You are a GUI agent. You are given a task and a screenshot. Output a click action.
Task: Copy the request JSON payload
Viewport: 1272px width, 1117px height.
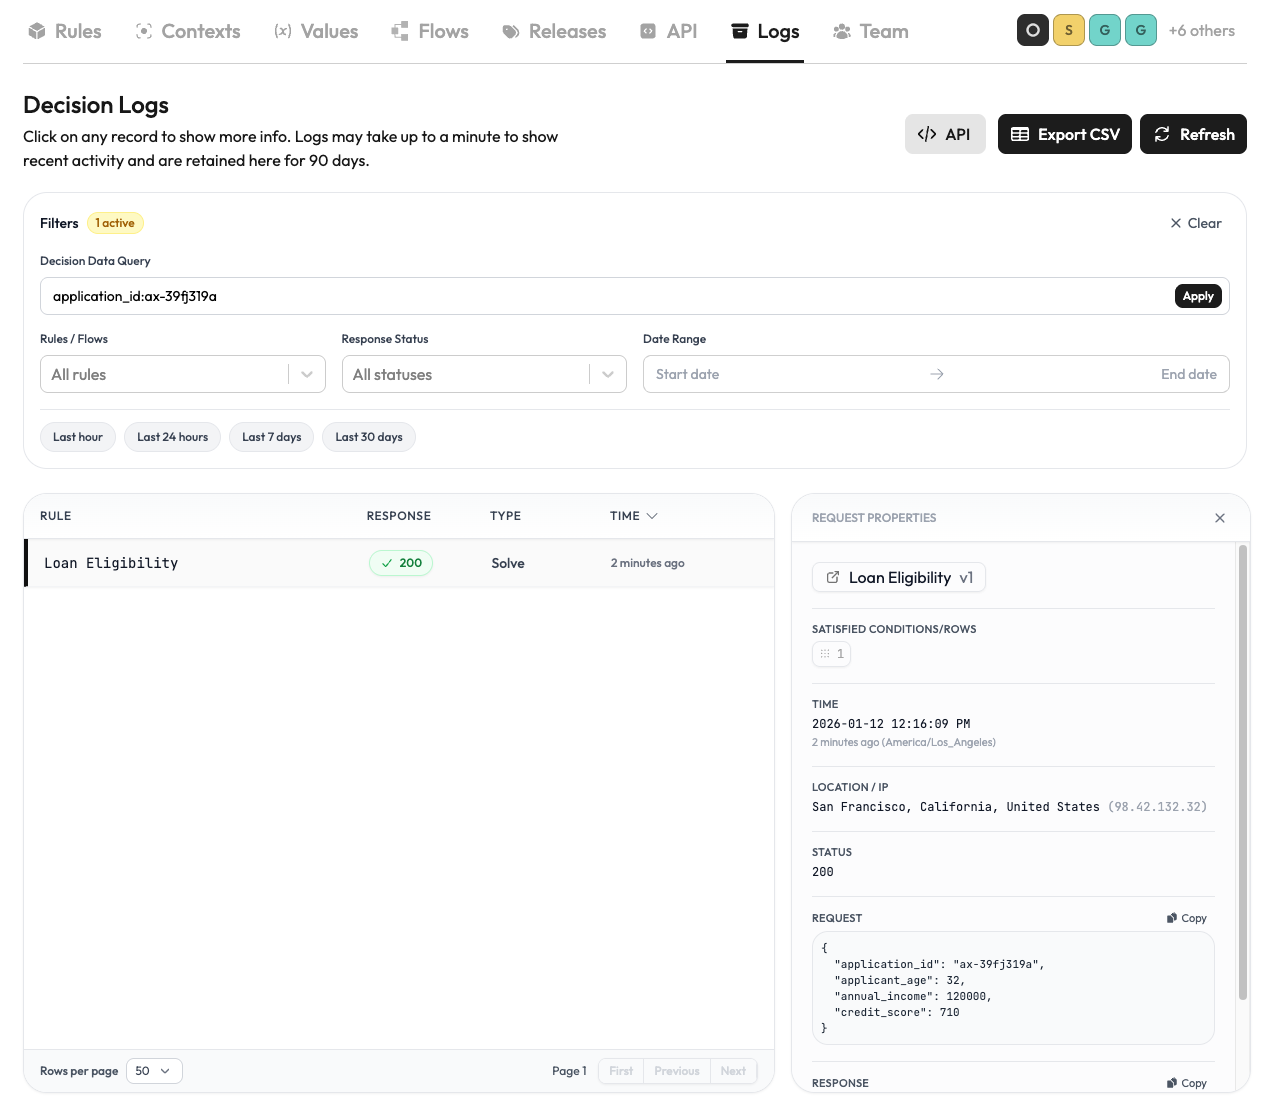[1186, 917]
